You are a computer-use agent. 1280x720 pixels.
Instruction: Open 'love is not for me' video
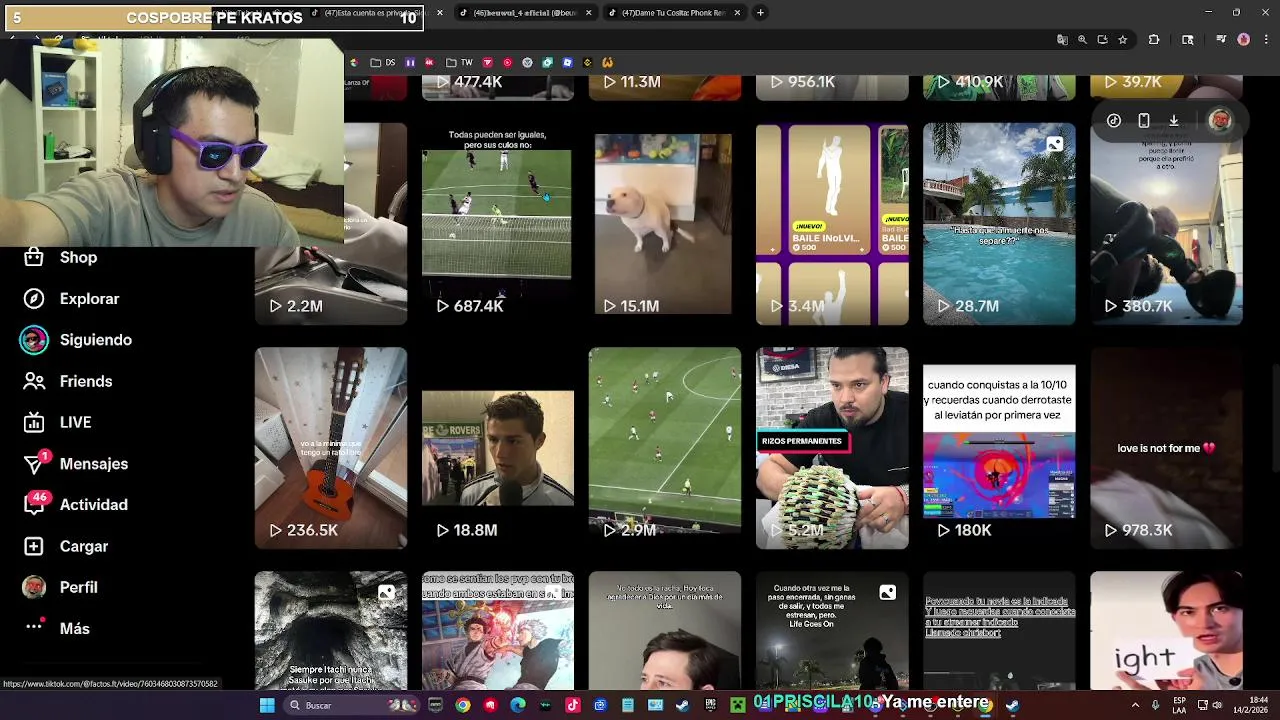1166,448
